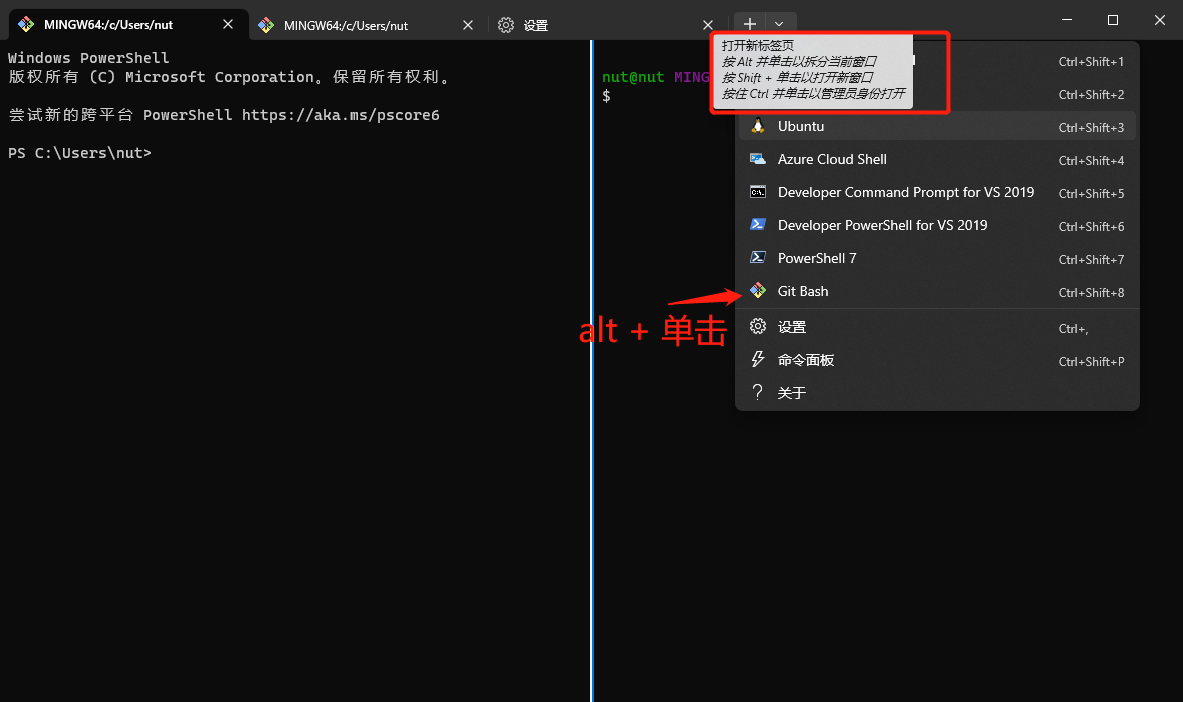Click the Windows PowerShell header text
The image size is (1183, 702).
88,57
